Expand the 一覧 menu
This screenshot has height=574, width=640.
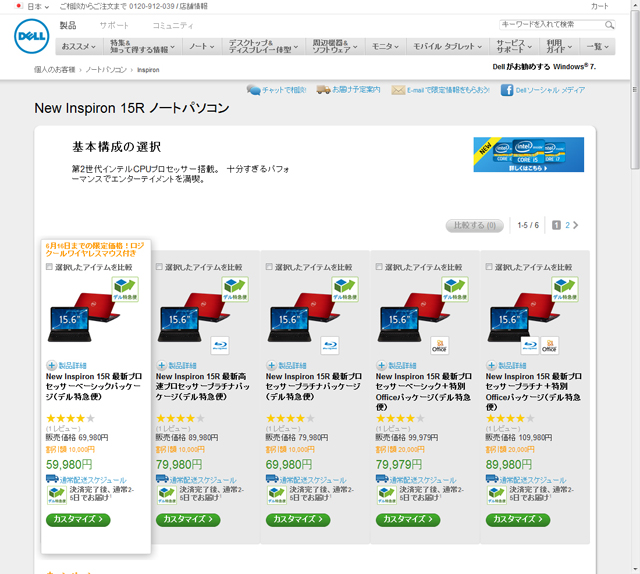(598, 47)
